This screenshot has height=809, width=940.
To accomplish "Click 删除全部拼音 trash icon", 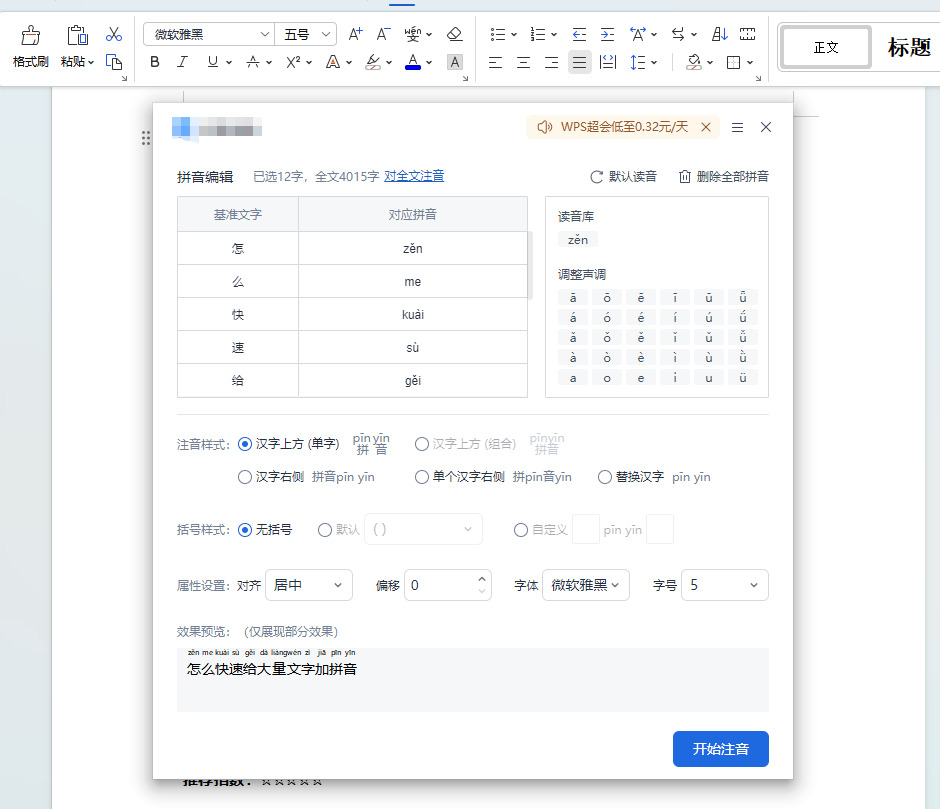I will (685, 176).
